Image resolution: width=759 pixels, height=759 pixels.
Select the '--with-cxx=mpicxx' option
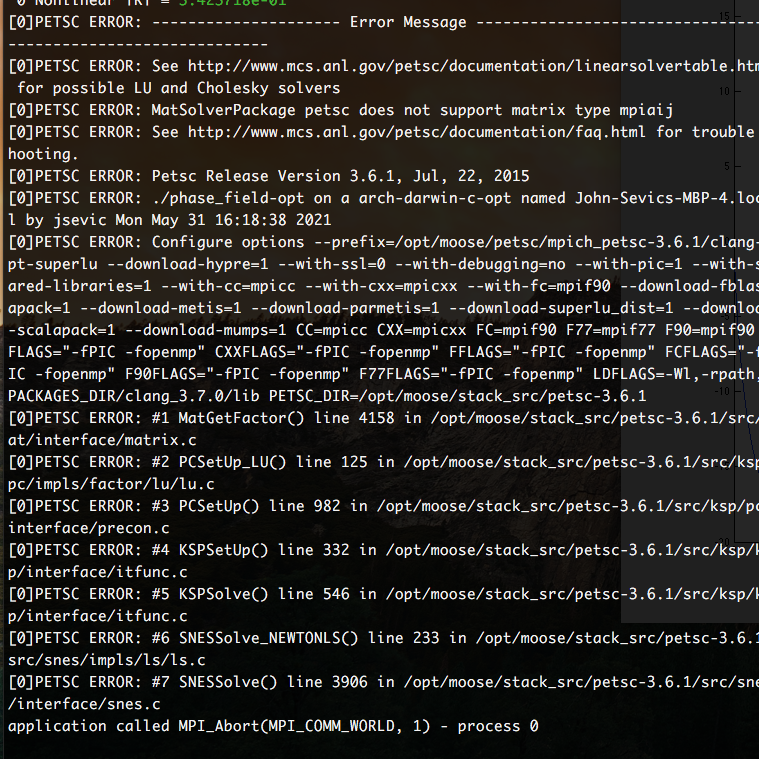coord(380,286)
